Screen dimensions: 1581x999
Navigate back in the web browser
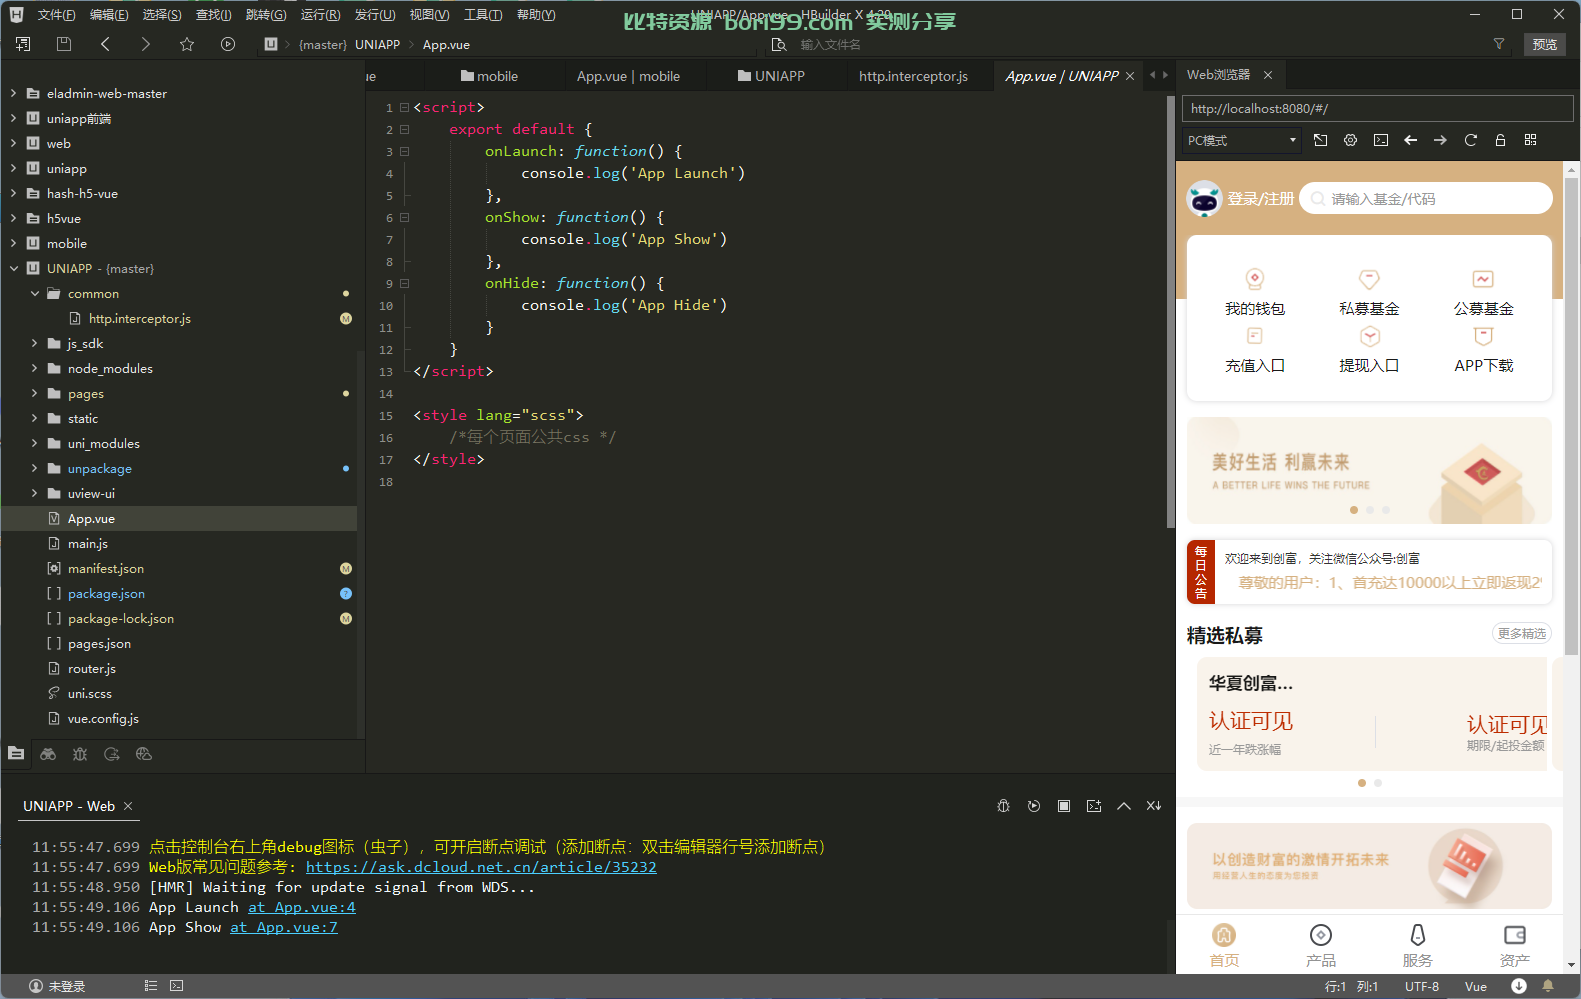click(x=1411, y=140)
